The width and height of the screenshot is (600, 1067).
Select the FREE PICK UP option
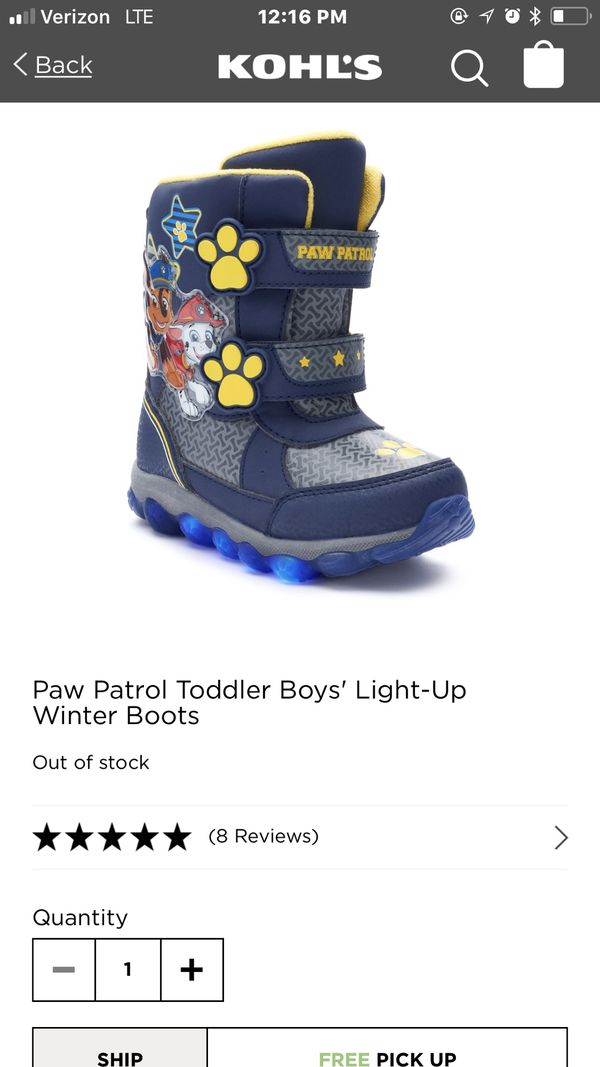(387, 1049)
